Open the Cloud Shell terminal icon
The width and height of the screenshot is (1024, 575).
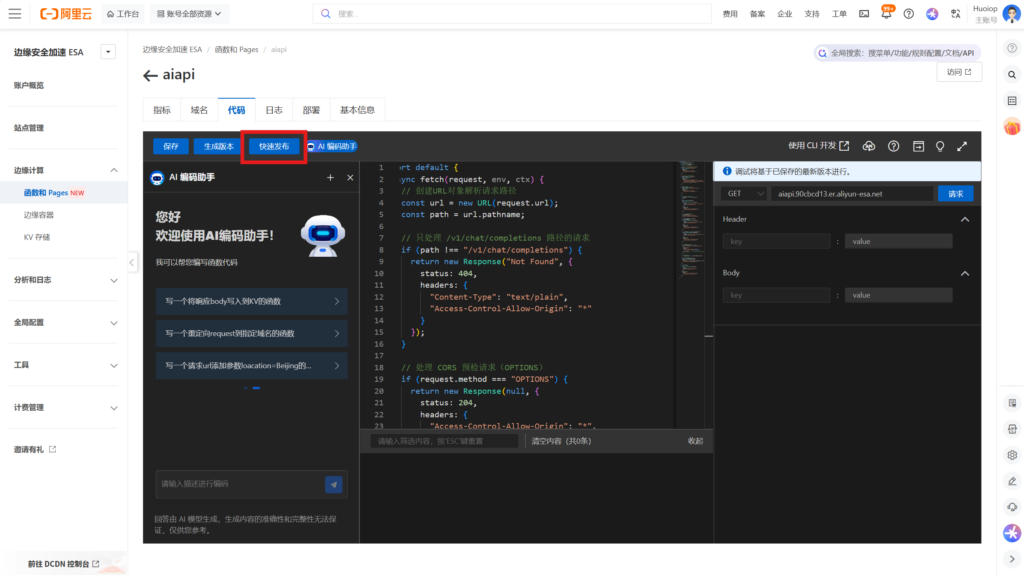point(864,14)
